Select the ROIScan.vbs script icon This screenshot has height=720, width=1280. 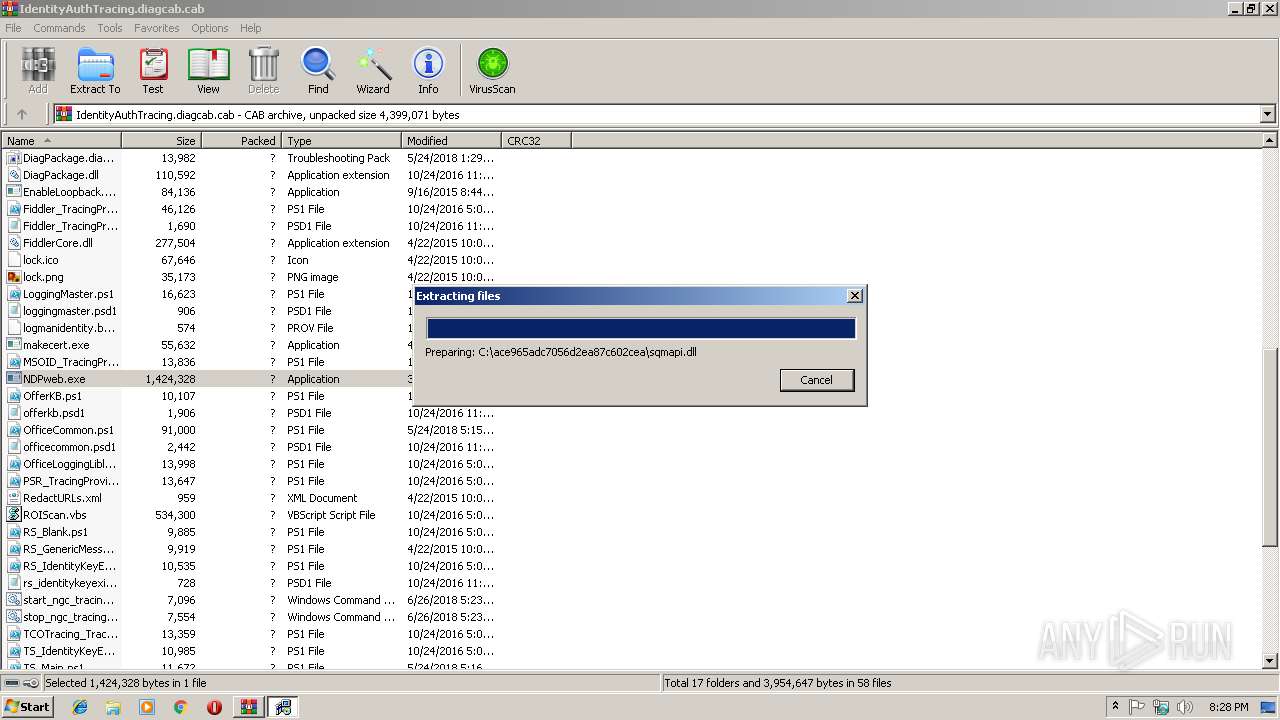tap(14, 515)
